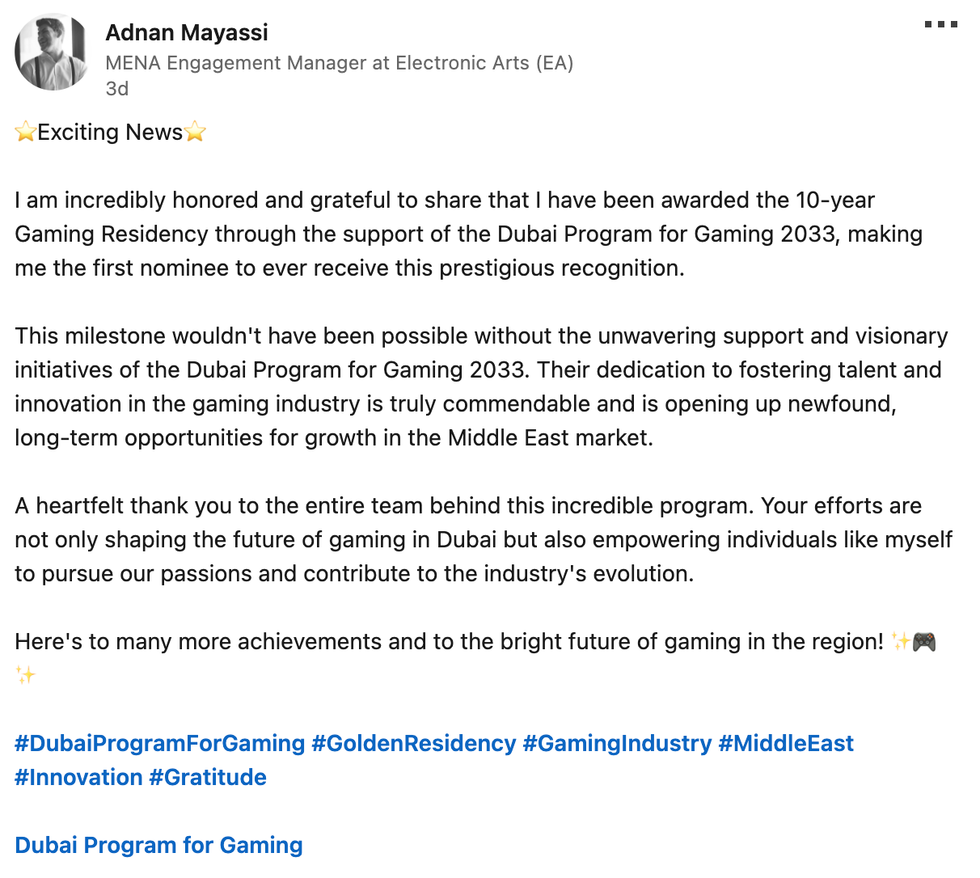980x878 pixels.
Task: Click the 3d post timestamp
Action: [117, 88]
